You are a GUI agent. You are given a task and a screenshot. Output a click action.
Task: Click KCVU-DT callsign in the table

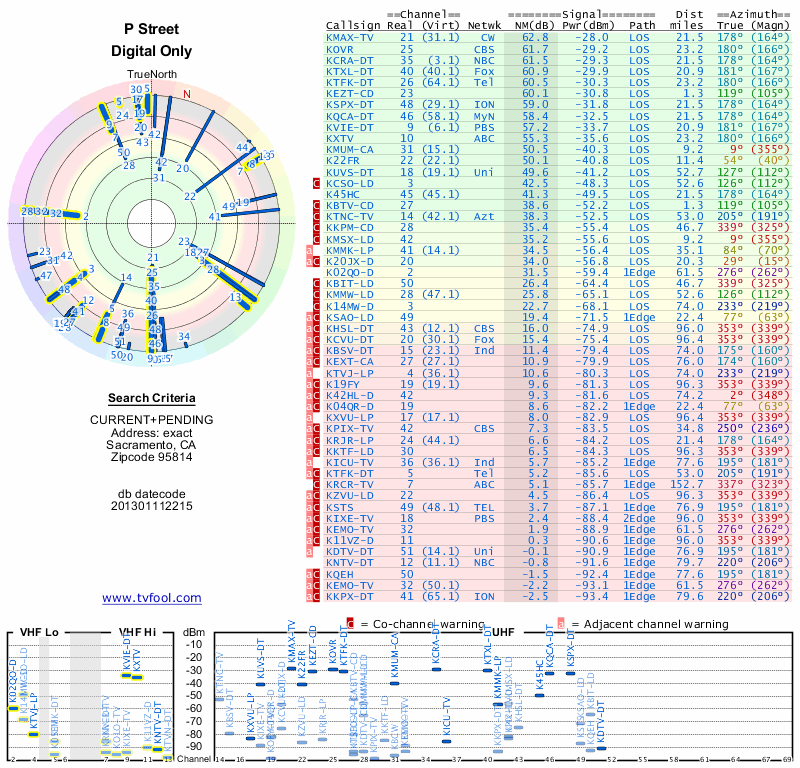[x=349, y=339]
